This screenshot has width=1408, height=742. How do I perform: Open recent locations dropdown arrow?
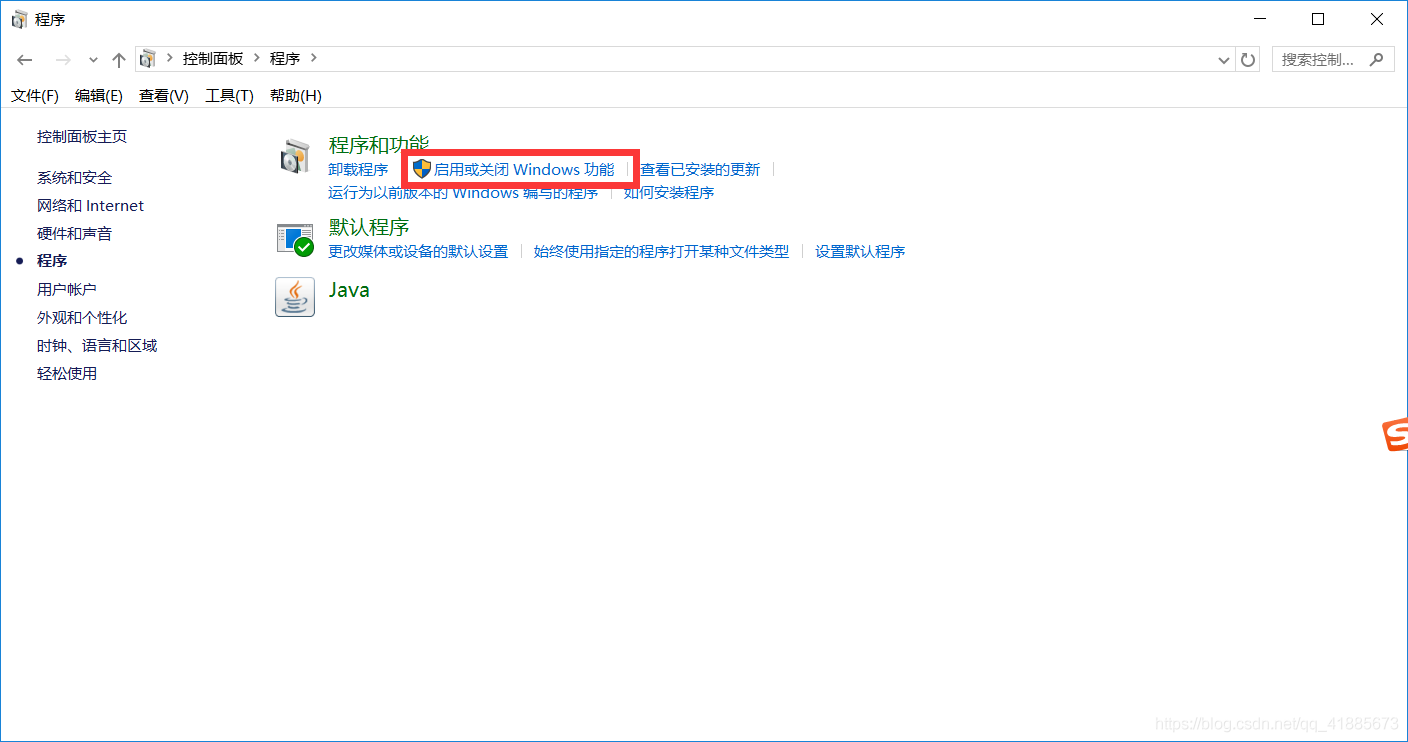pyautogui.click(x=93, y=60)
